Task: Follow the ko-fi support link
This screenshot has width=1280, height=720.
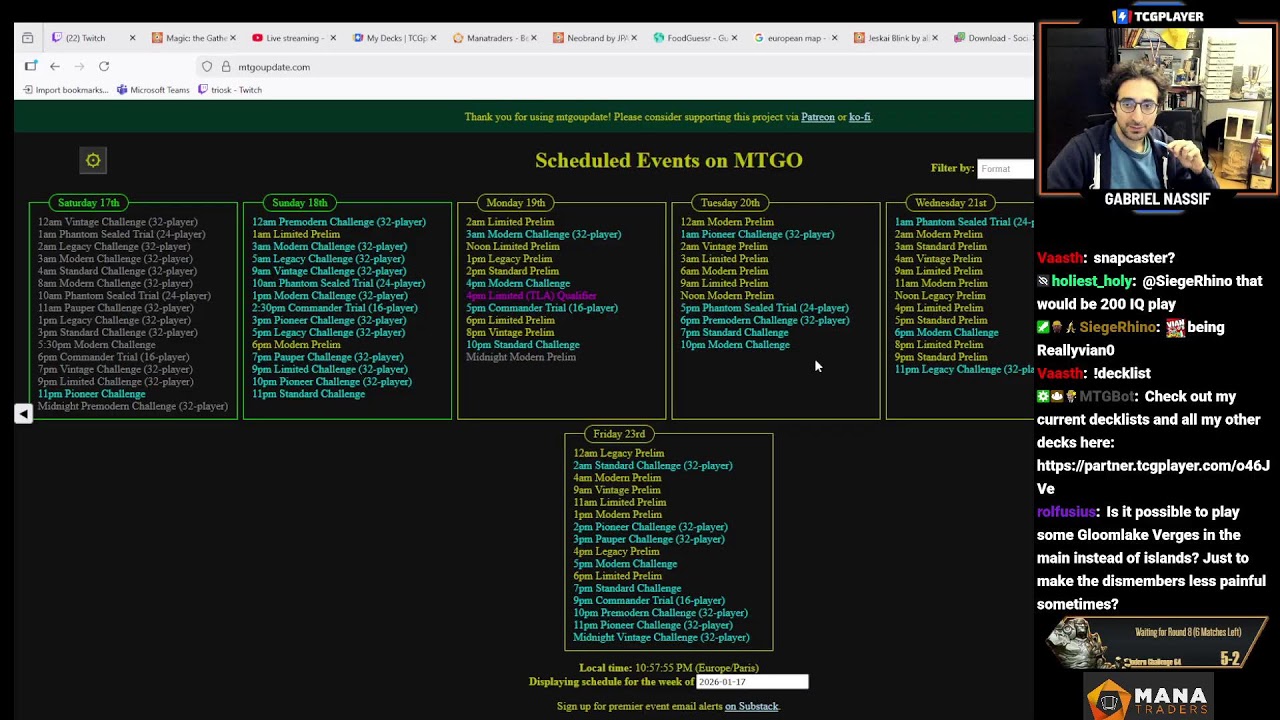Action: click(x=860, y=117)
